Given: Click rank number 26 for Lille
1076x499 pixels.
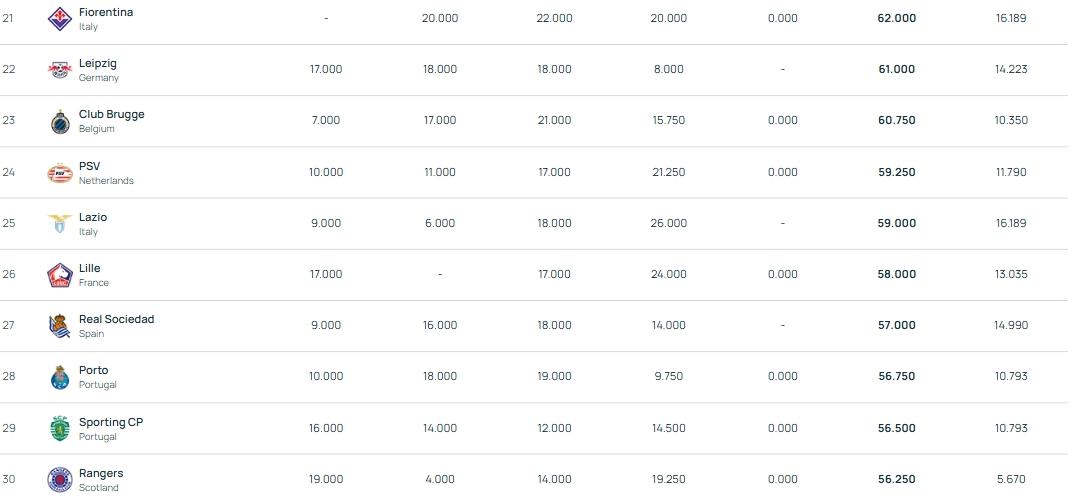Looking at the screenshot, I should [x=9, y=274].
